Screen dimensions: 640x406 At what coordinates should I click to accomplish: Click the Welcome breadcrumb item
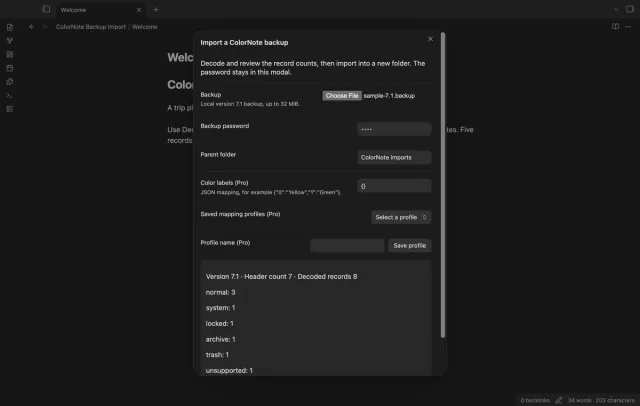point(144,27)
